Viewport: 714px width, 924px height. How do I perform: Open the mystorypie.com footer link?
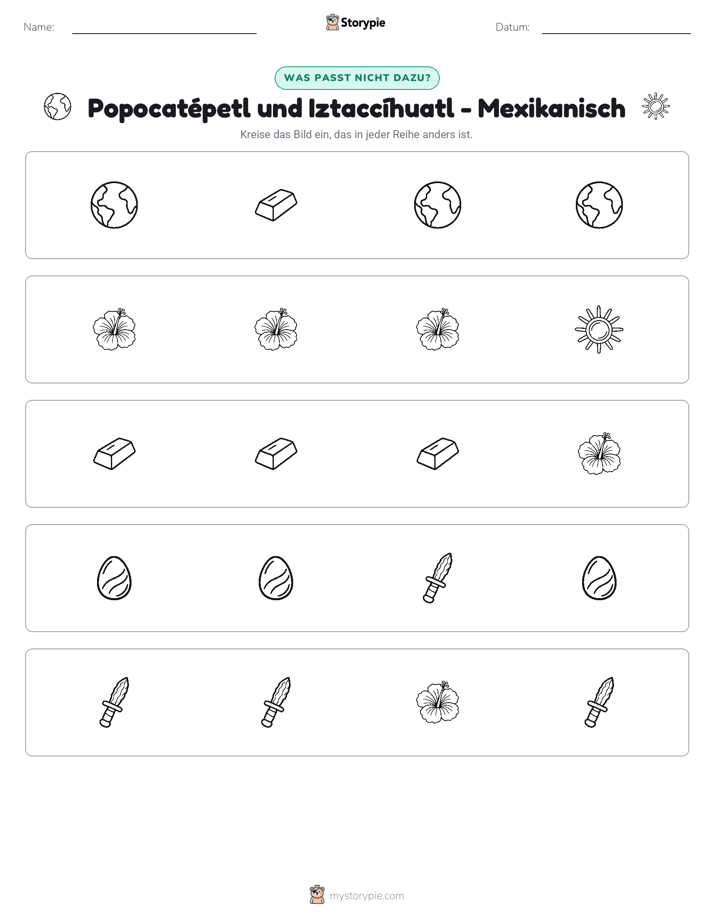pyautogui.click(x=366, y=896)
